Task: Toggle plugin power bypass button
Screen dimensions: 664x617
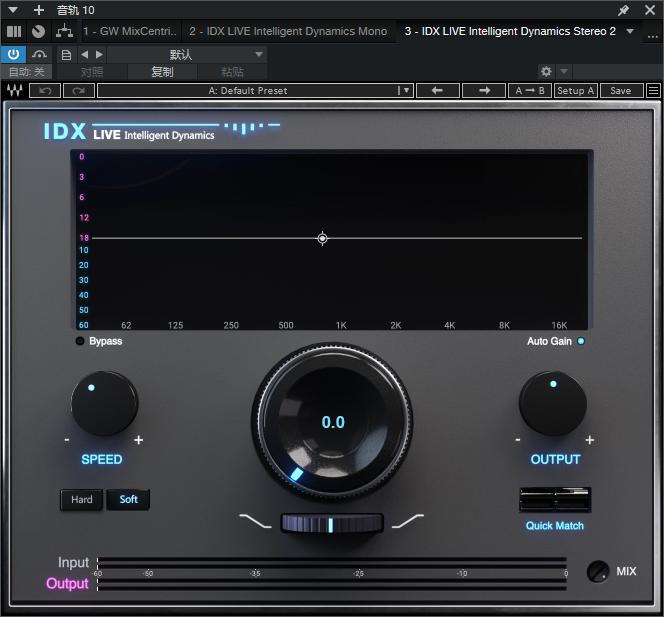Action: [14, 55]
